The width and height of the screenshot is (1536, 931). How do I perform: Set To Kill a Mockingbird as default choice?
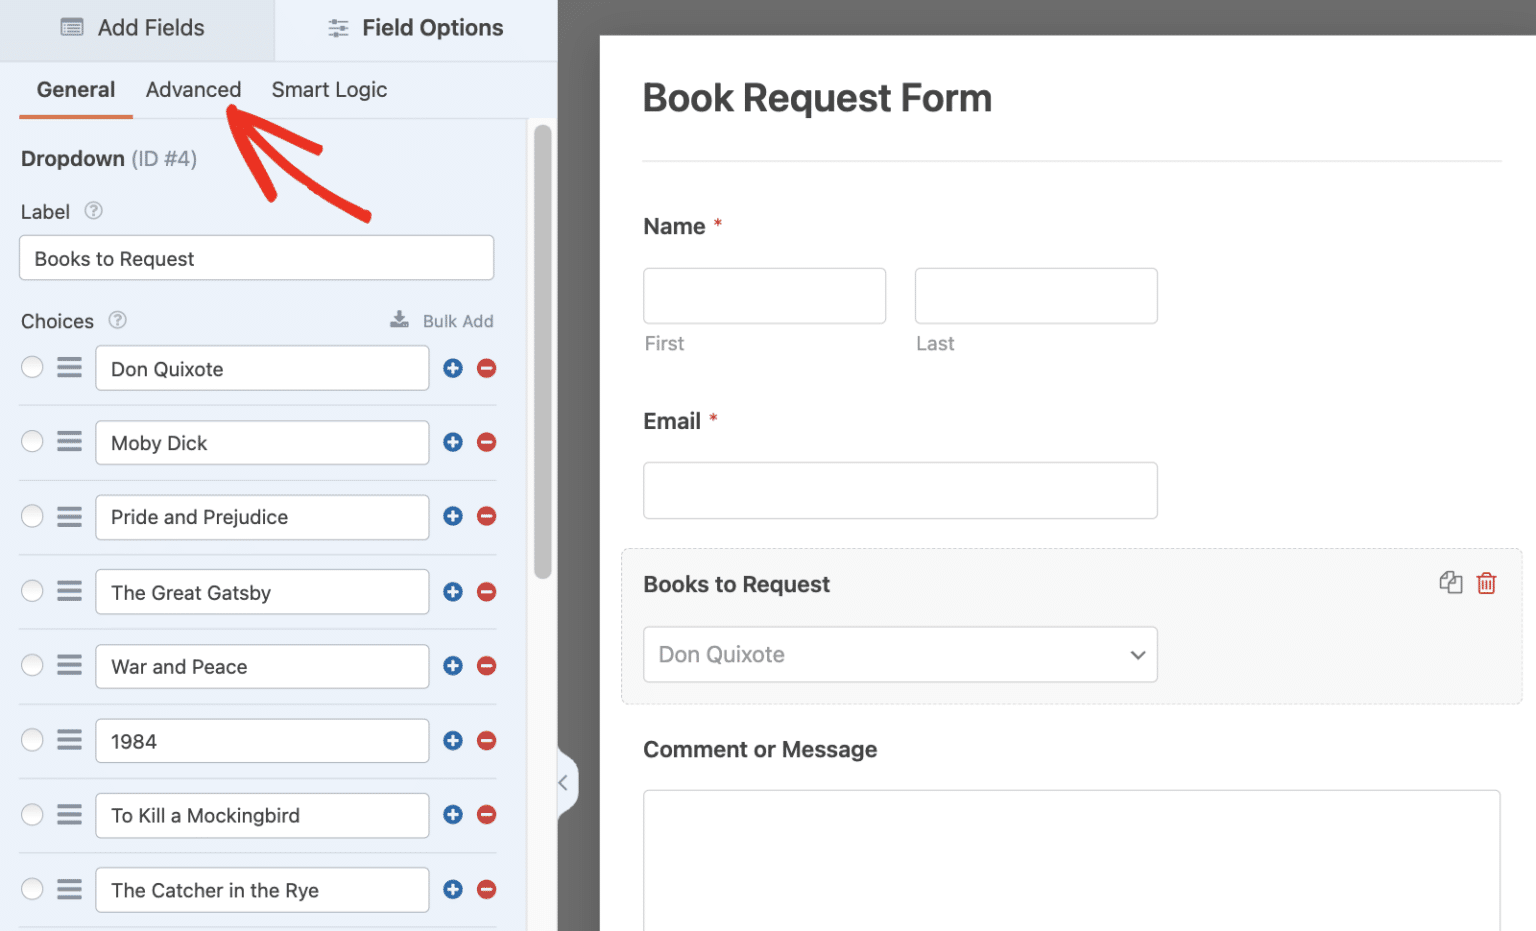coord(31,814)
